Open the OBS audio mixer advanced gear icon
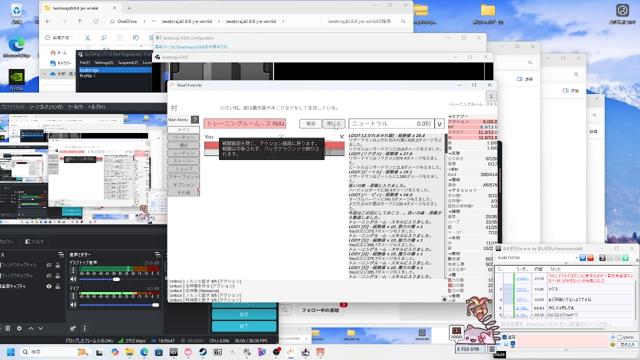This screenshot has width=640, height=360. point(73,328)
